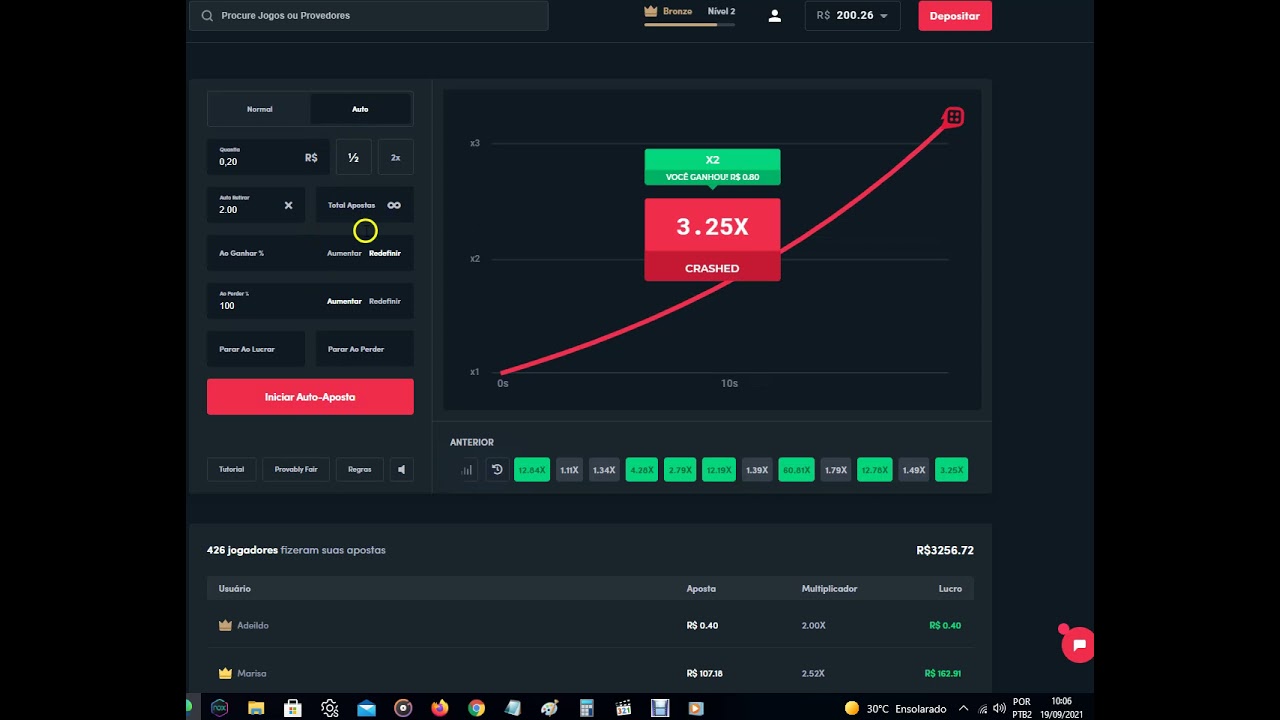Click the volume icon in system tray
Image resolution: width=1280 pixels, height=720 pixels.
click(x=998, y=708)
